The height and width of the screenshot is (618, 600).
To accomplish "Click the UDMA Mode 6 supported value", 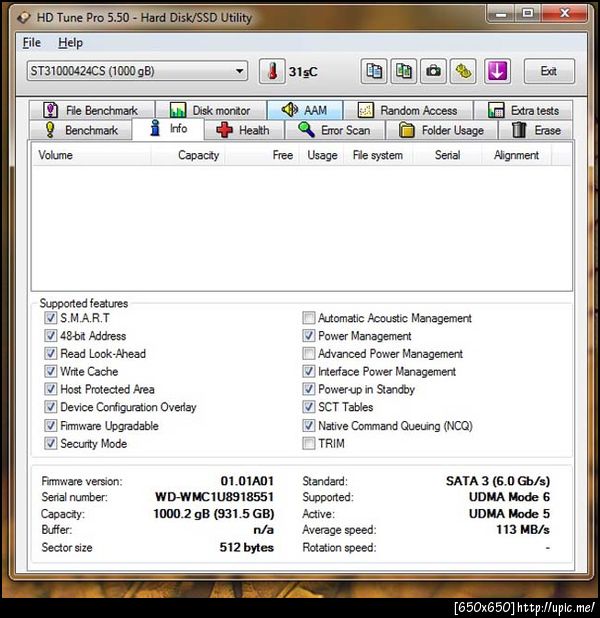I will [509, 497].
